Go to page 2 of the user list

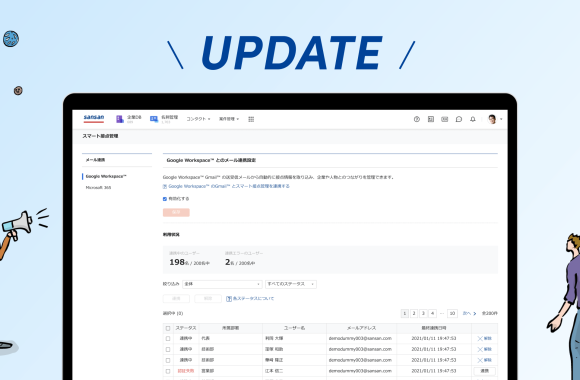click(414, 313)
